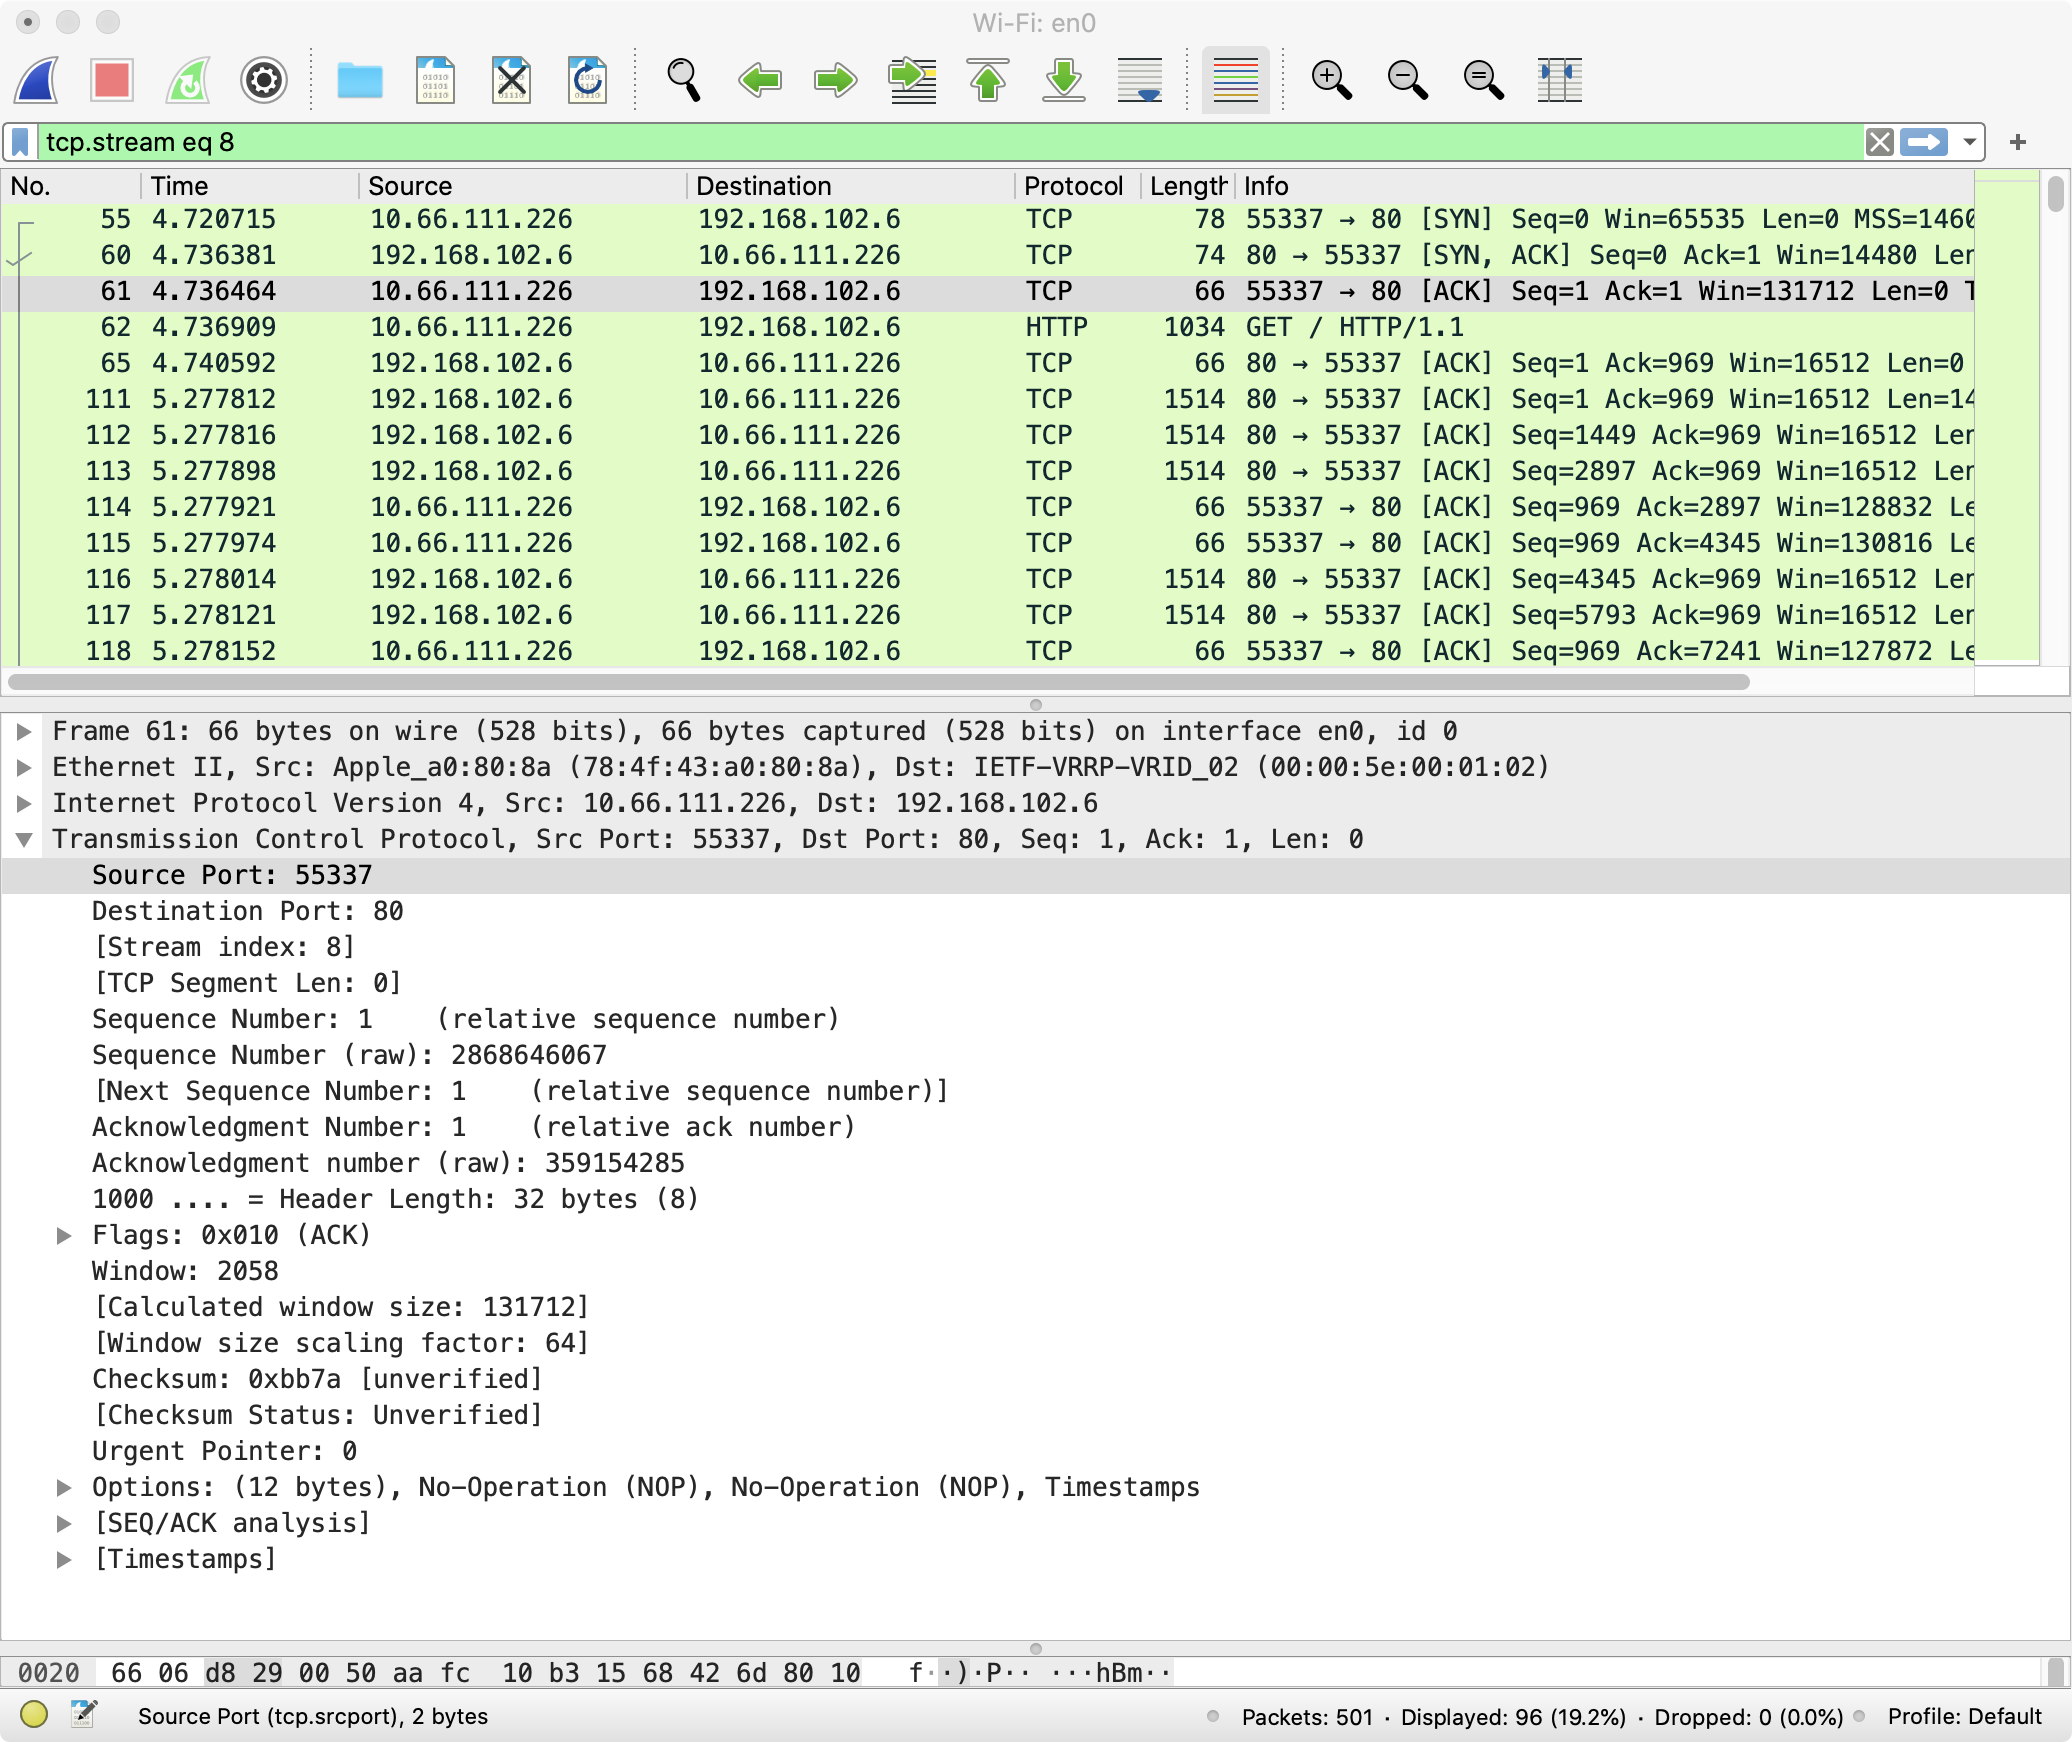
Task: Open the display filter history dropdown arrow
Action: [1969, 142]
